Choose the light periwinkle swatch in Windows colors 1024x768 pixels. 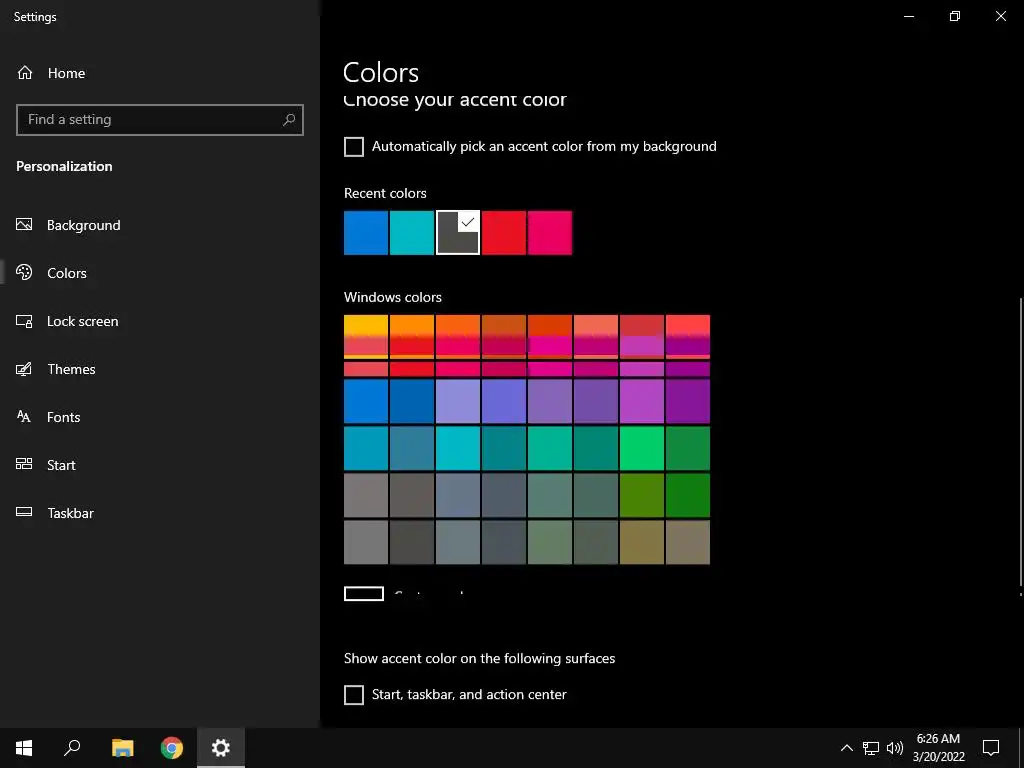458,401
